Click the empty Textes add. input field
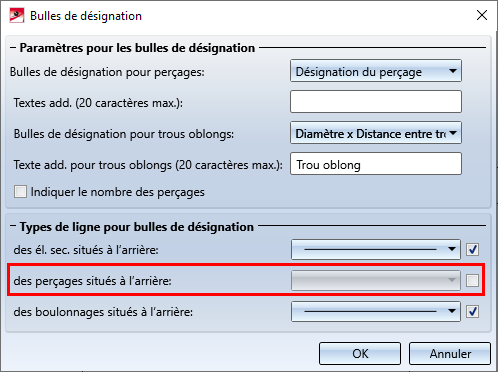 (x=376, y=102)
